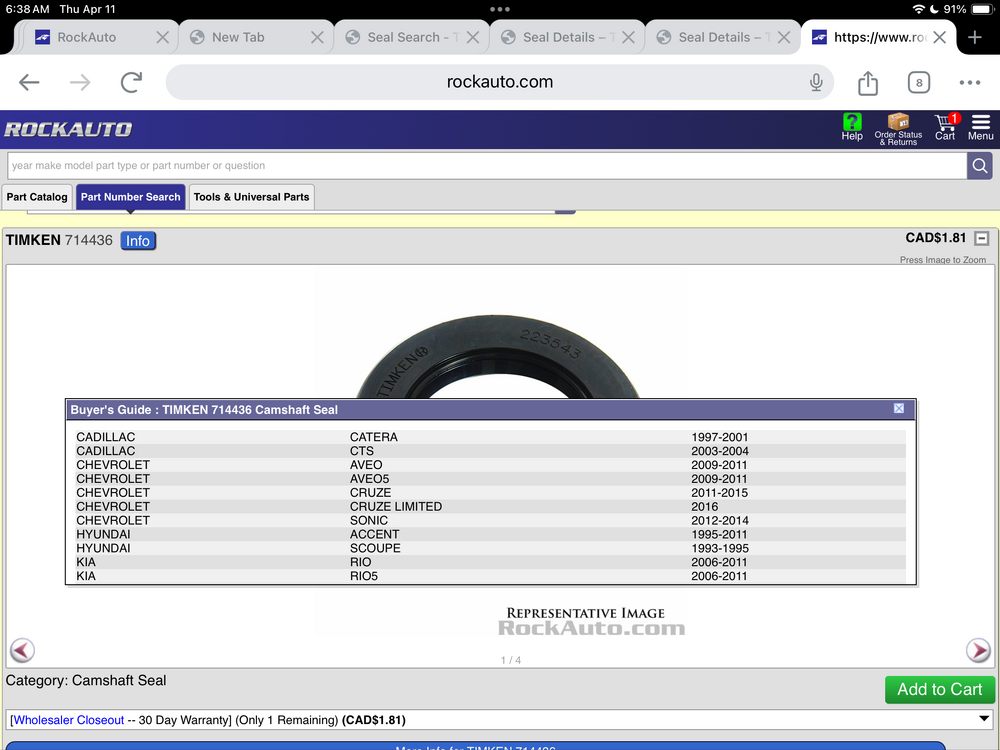Open the RockAuto hamburger Menu
The height and width of the screenshot is (750, 1000).
click(980, 127)
